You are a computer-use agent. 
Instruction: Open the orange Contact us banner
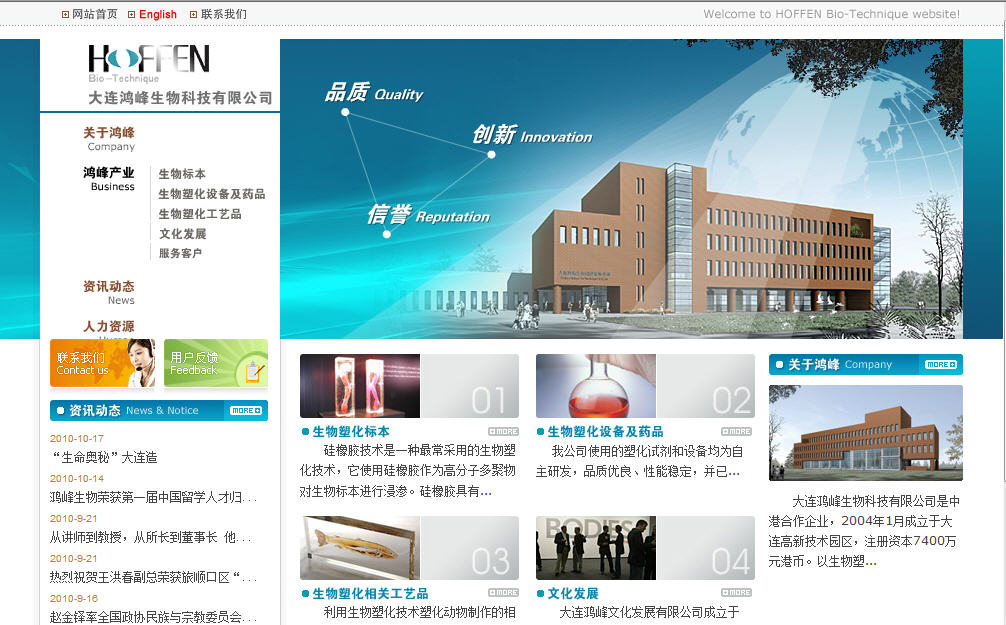(x=103, y=363)
